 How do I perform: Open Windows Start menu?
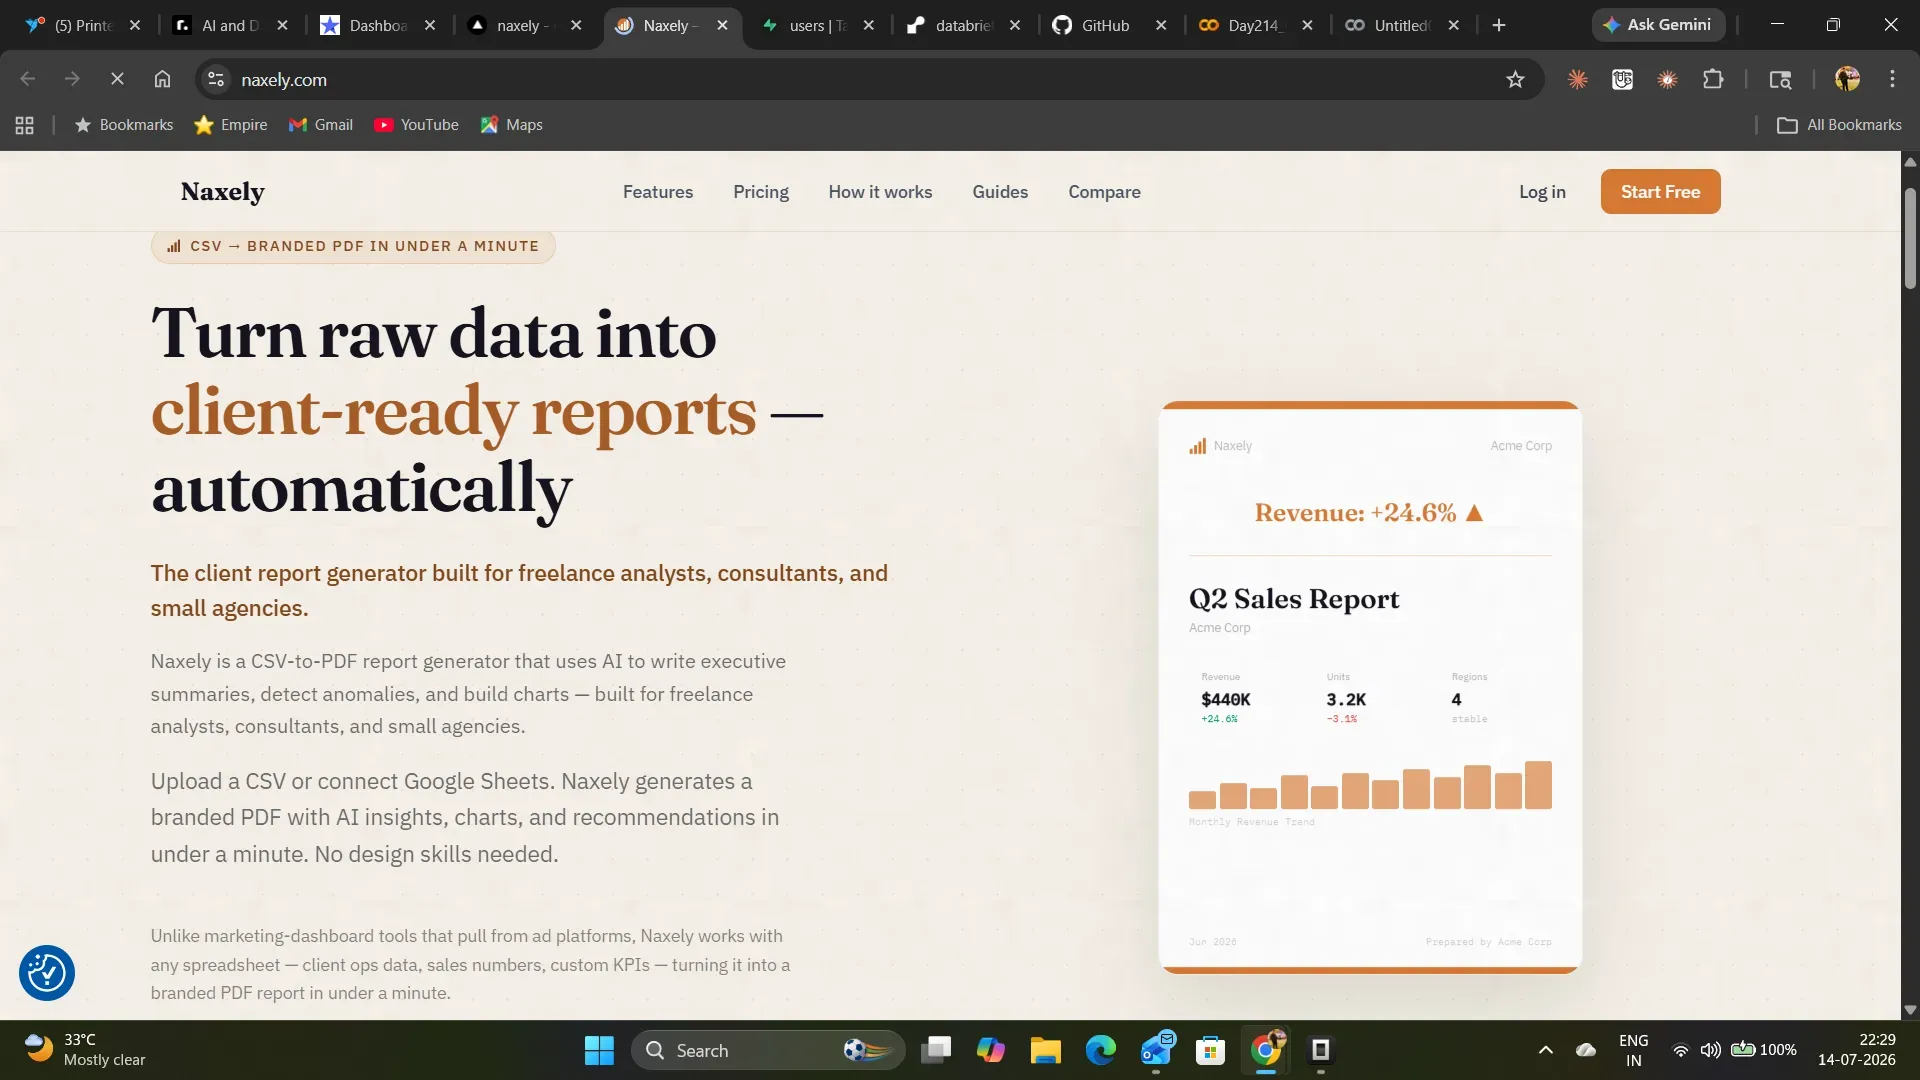(x=599, y=1050)
